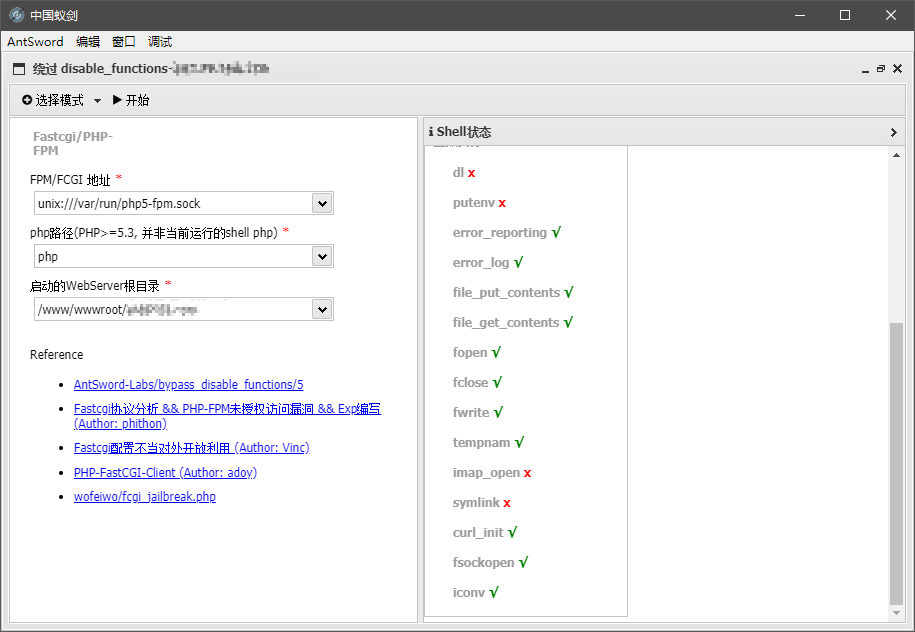Open the 窗口 menu
Screen dimensions: 915x632
click(x=124, y=42)
